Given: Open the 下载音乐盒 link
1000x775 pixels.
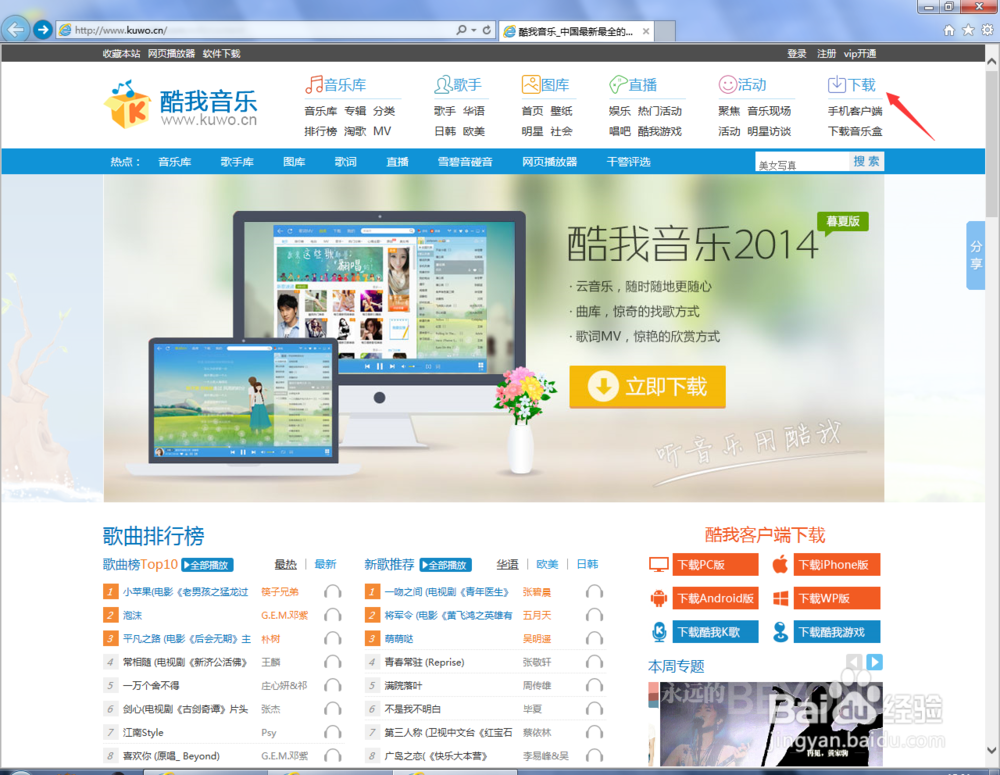Looking at the screenshot, I should click(855, 131).
